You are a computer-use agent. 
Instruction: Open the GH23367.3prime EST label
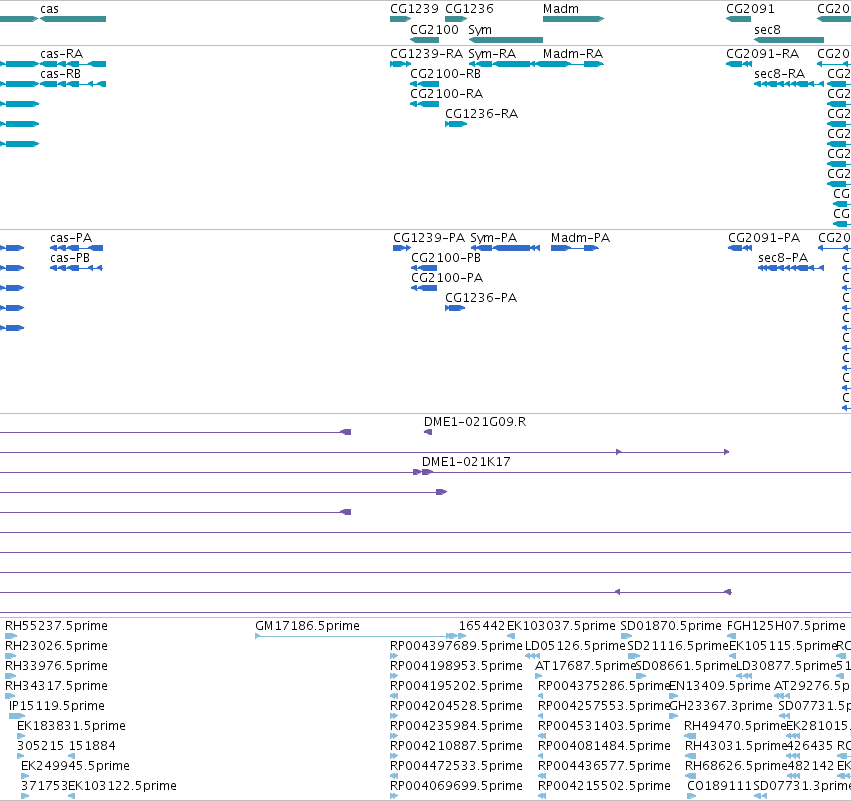(721, 707)
